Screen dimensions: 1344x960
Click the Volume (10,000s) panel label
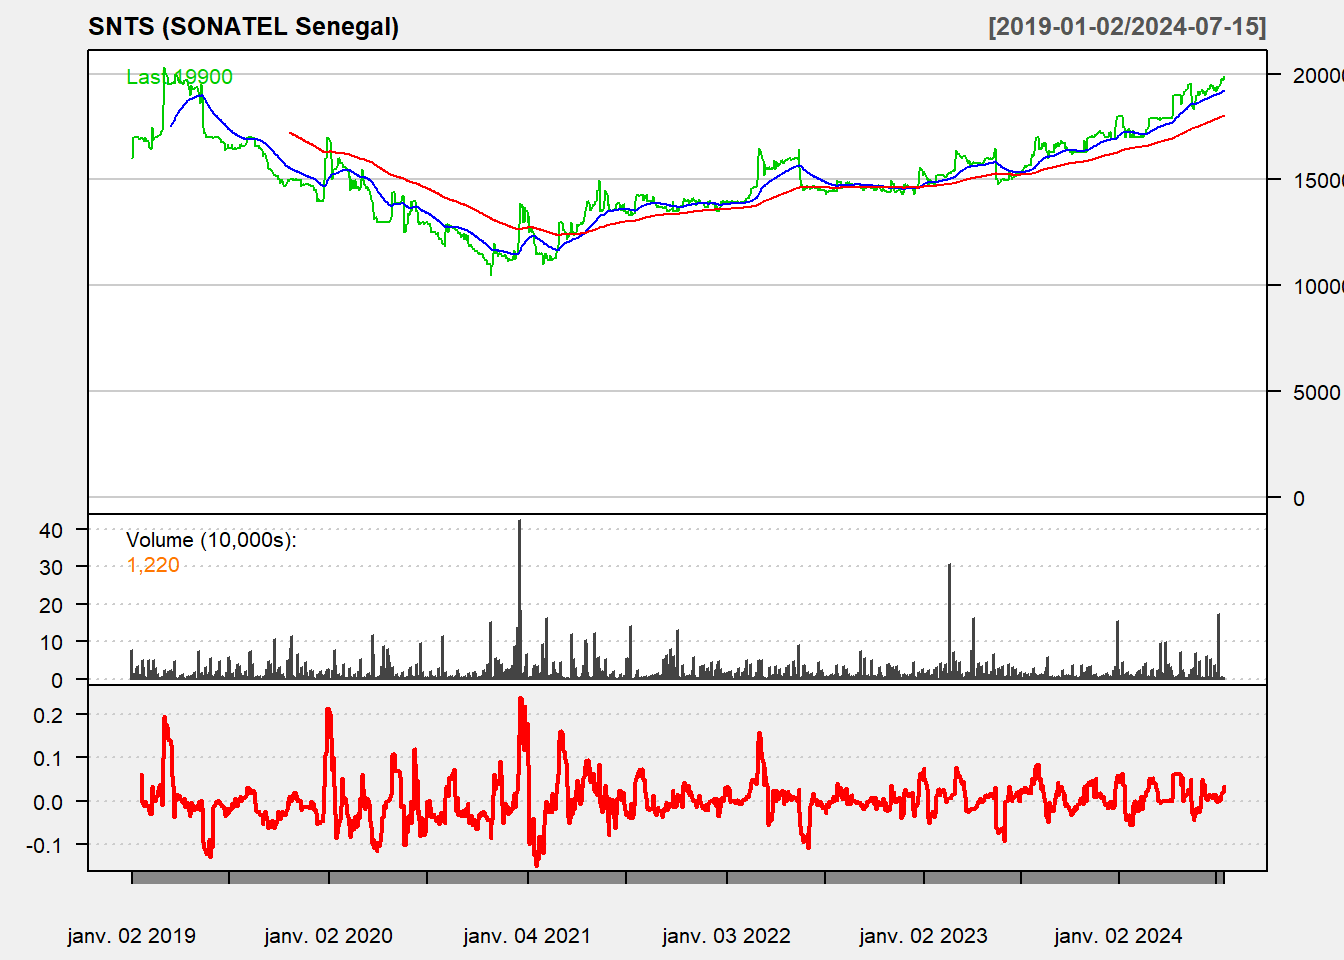[211, 540]
